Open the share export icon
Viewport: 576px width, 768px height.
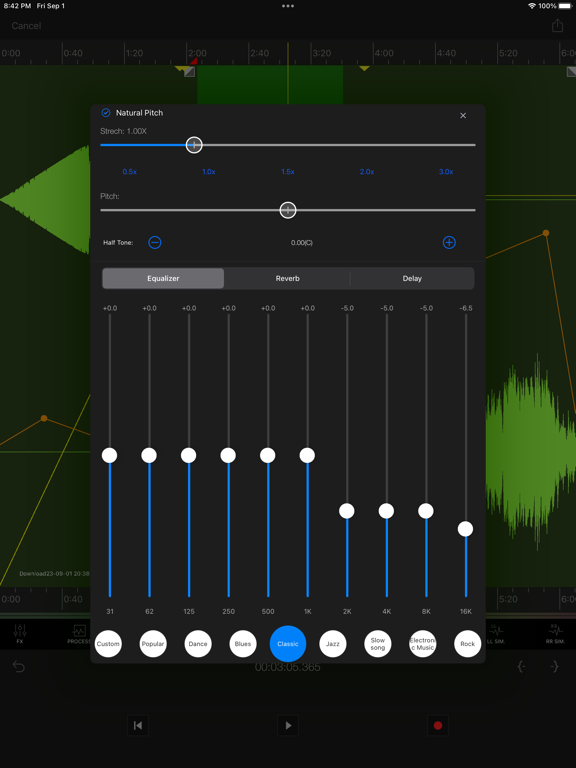[x=557, y=25]
